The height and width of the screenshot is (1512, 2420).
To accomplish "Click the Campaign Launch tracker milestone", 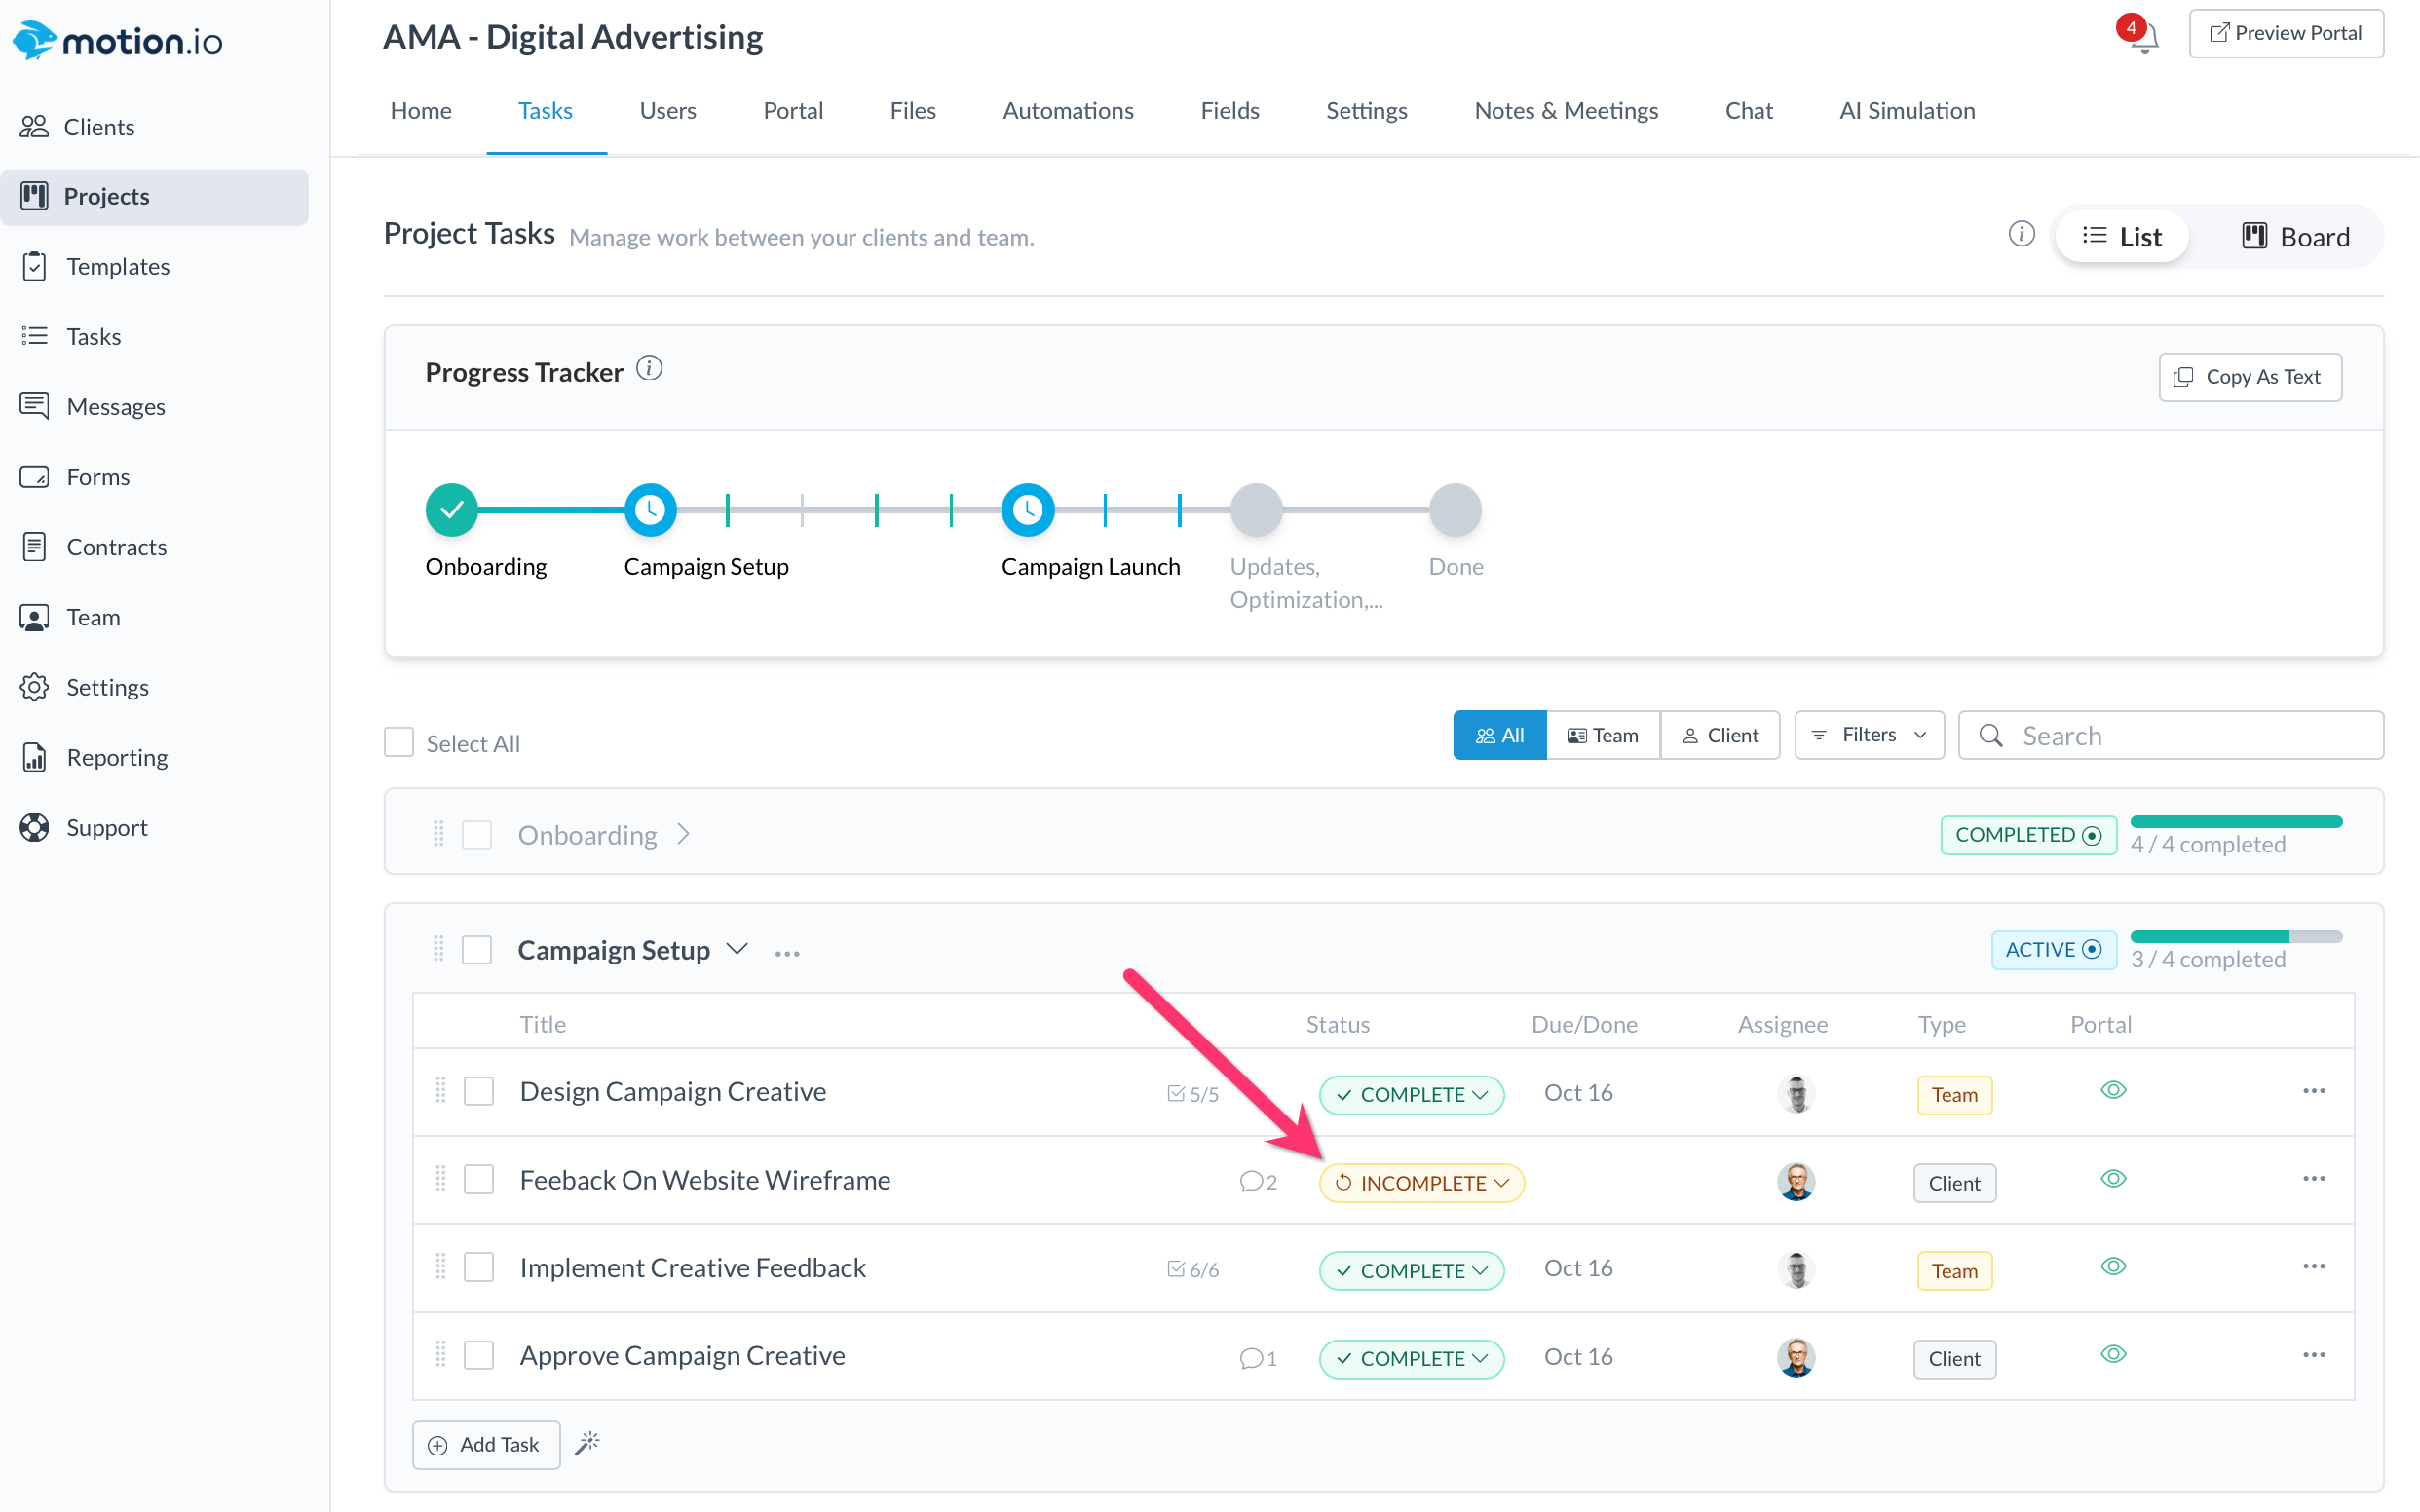I will 1027,510.
